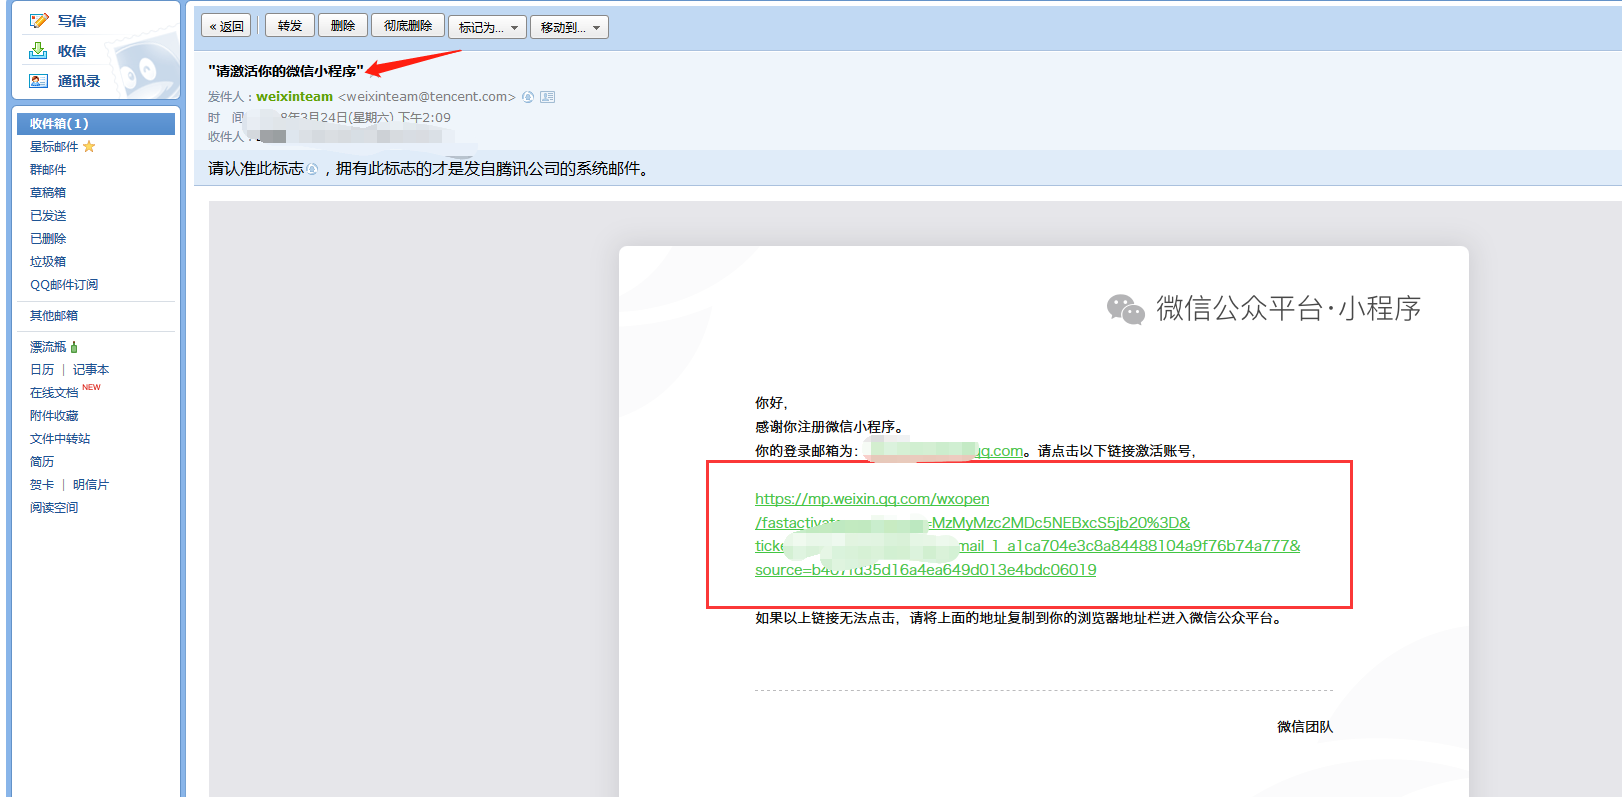Open 已删除 deleted folder
1622x797 pixels.
(48, 239)
